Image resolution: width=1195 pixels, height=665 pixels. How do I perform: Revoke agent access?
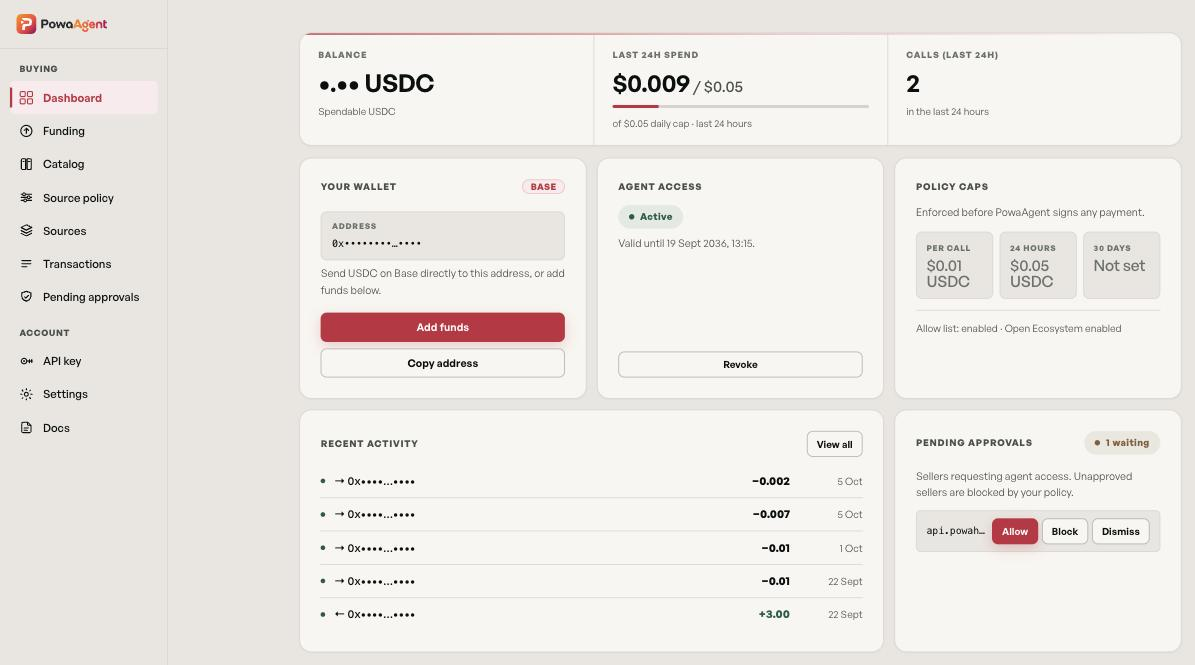pyautogui.click(x=740, y=364)
